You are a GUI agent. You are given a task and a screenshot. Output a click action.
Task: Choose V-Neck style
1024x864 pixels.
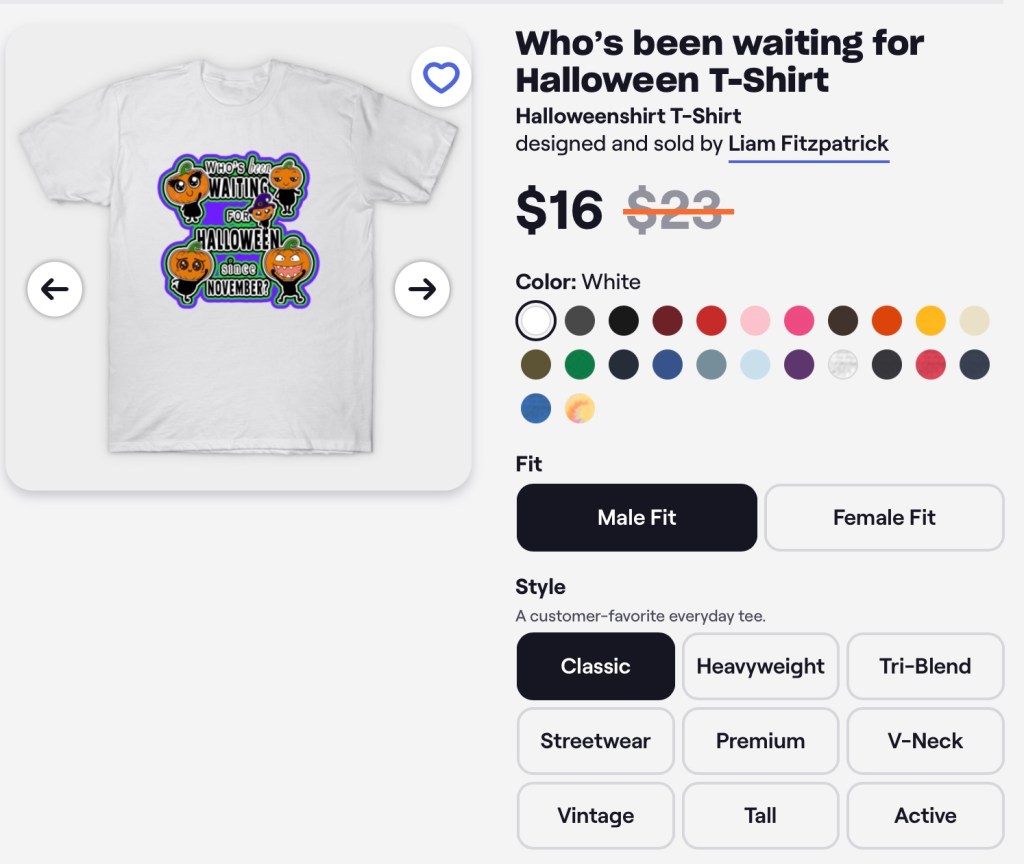[925, 741]
